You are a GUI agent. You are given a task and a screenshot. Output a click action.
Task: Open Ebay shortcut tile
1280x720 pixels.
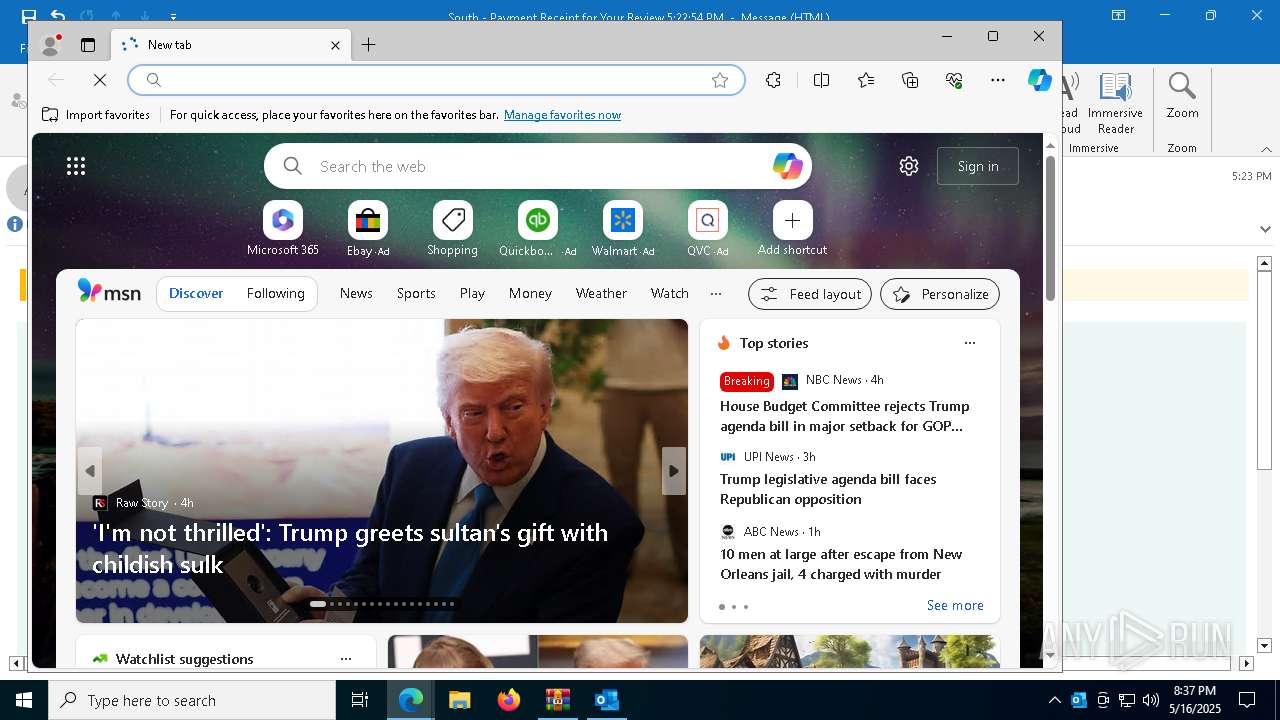pos(368,229)
